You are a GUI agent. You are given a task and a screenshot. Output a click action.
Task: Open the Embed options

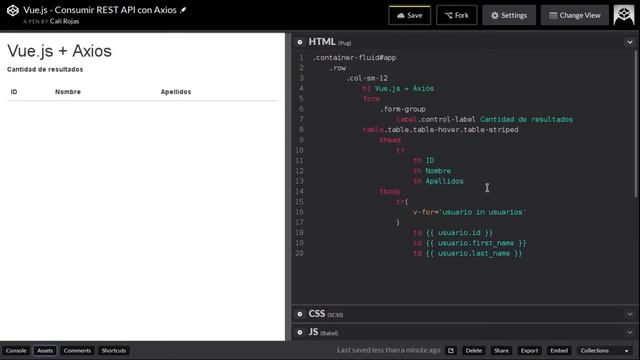[x=559, y=351]
